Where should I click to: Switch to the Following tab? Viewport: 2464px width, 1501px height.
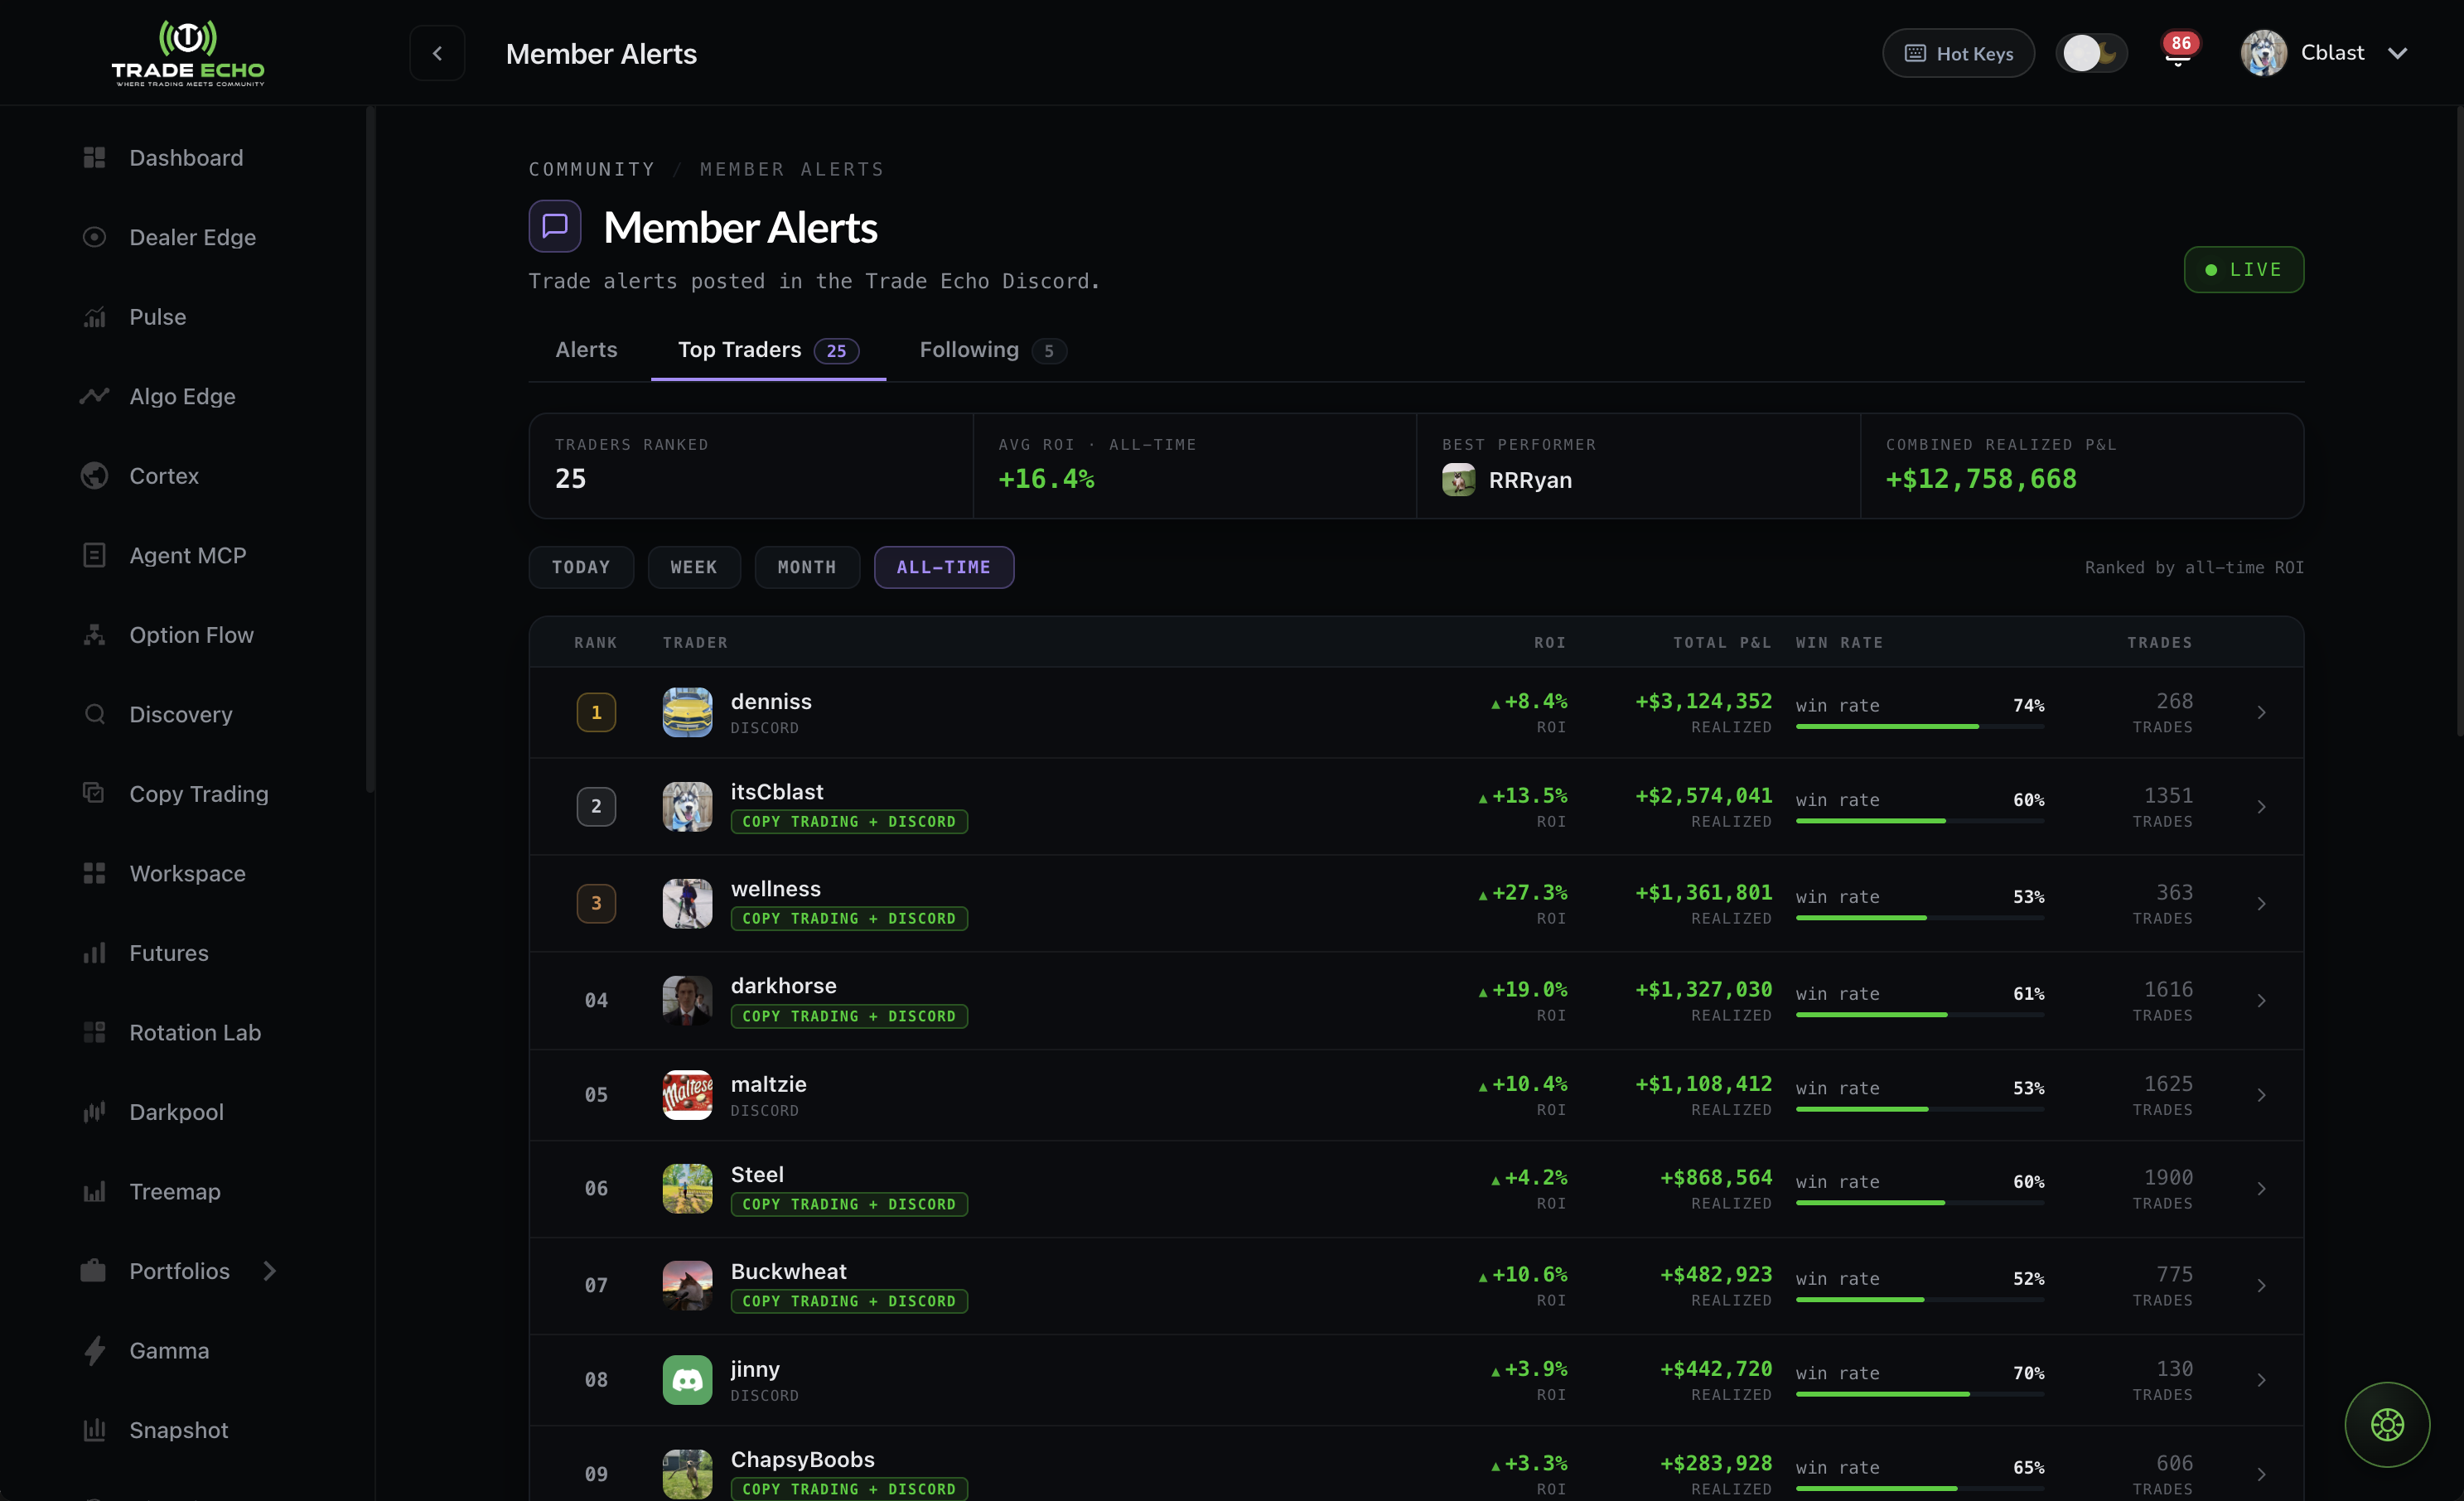tap(992, 350)
